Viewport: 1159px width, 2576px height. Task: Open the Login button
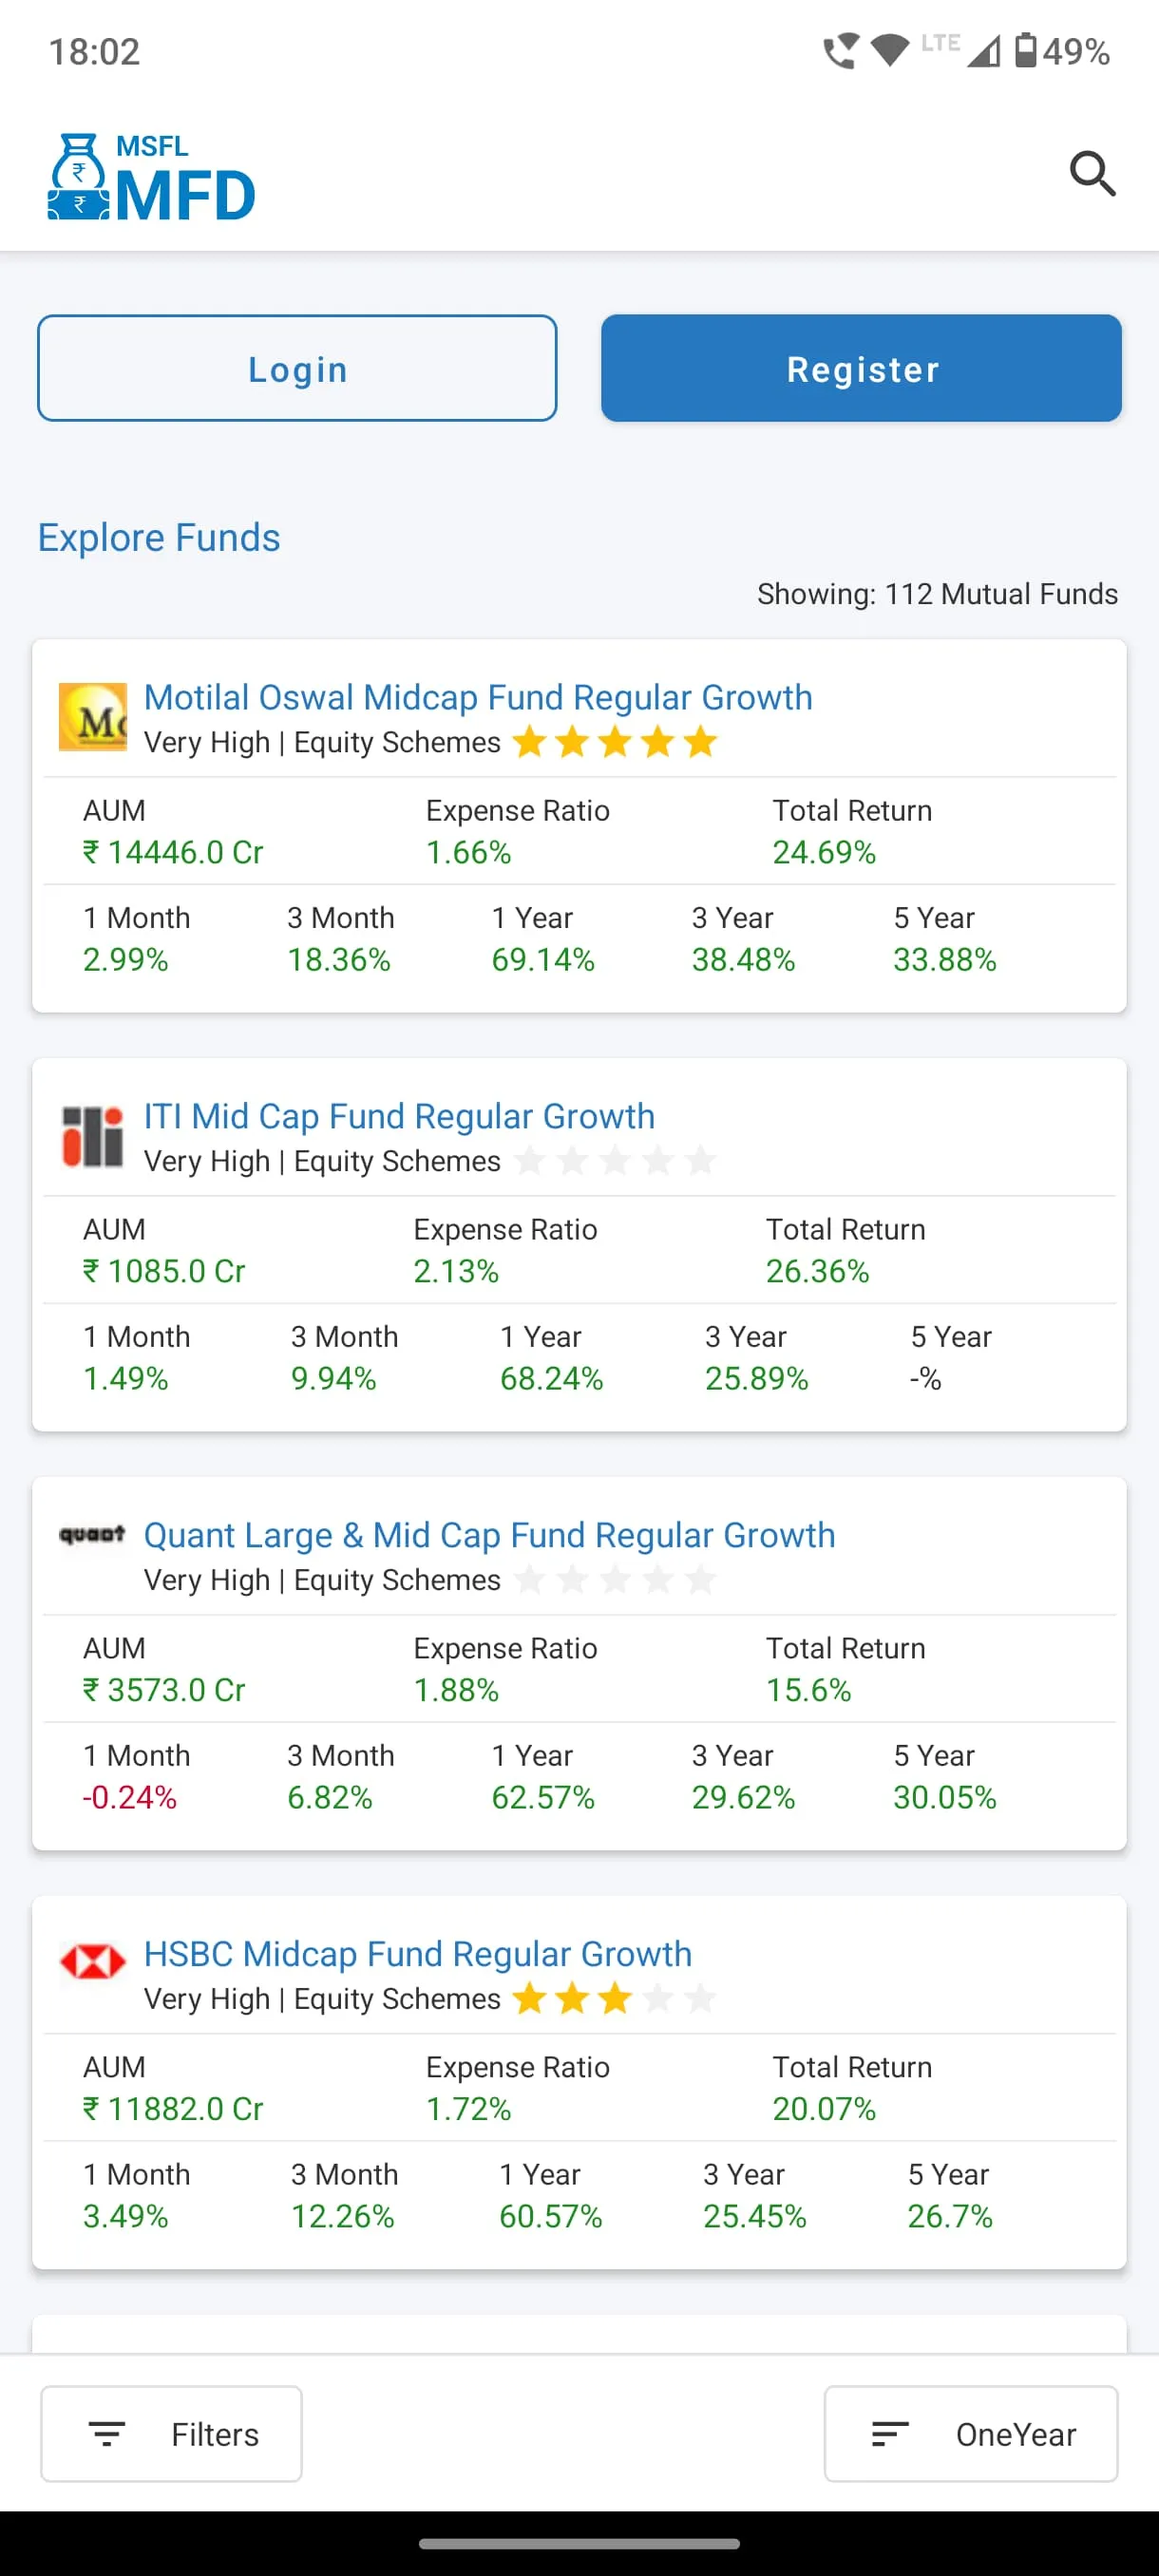pyautogui.click(x=297, y=368)
